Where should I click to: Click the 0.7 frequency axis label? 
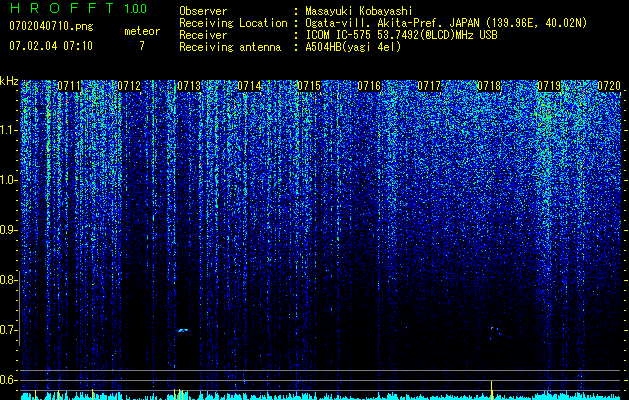pos(8,330)
